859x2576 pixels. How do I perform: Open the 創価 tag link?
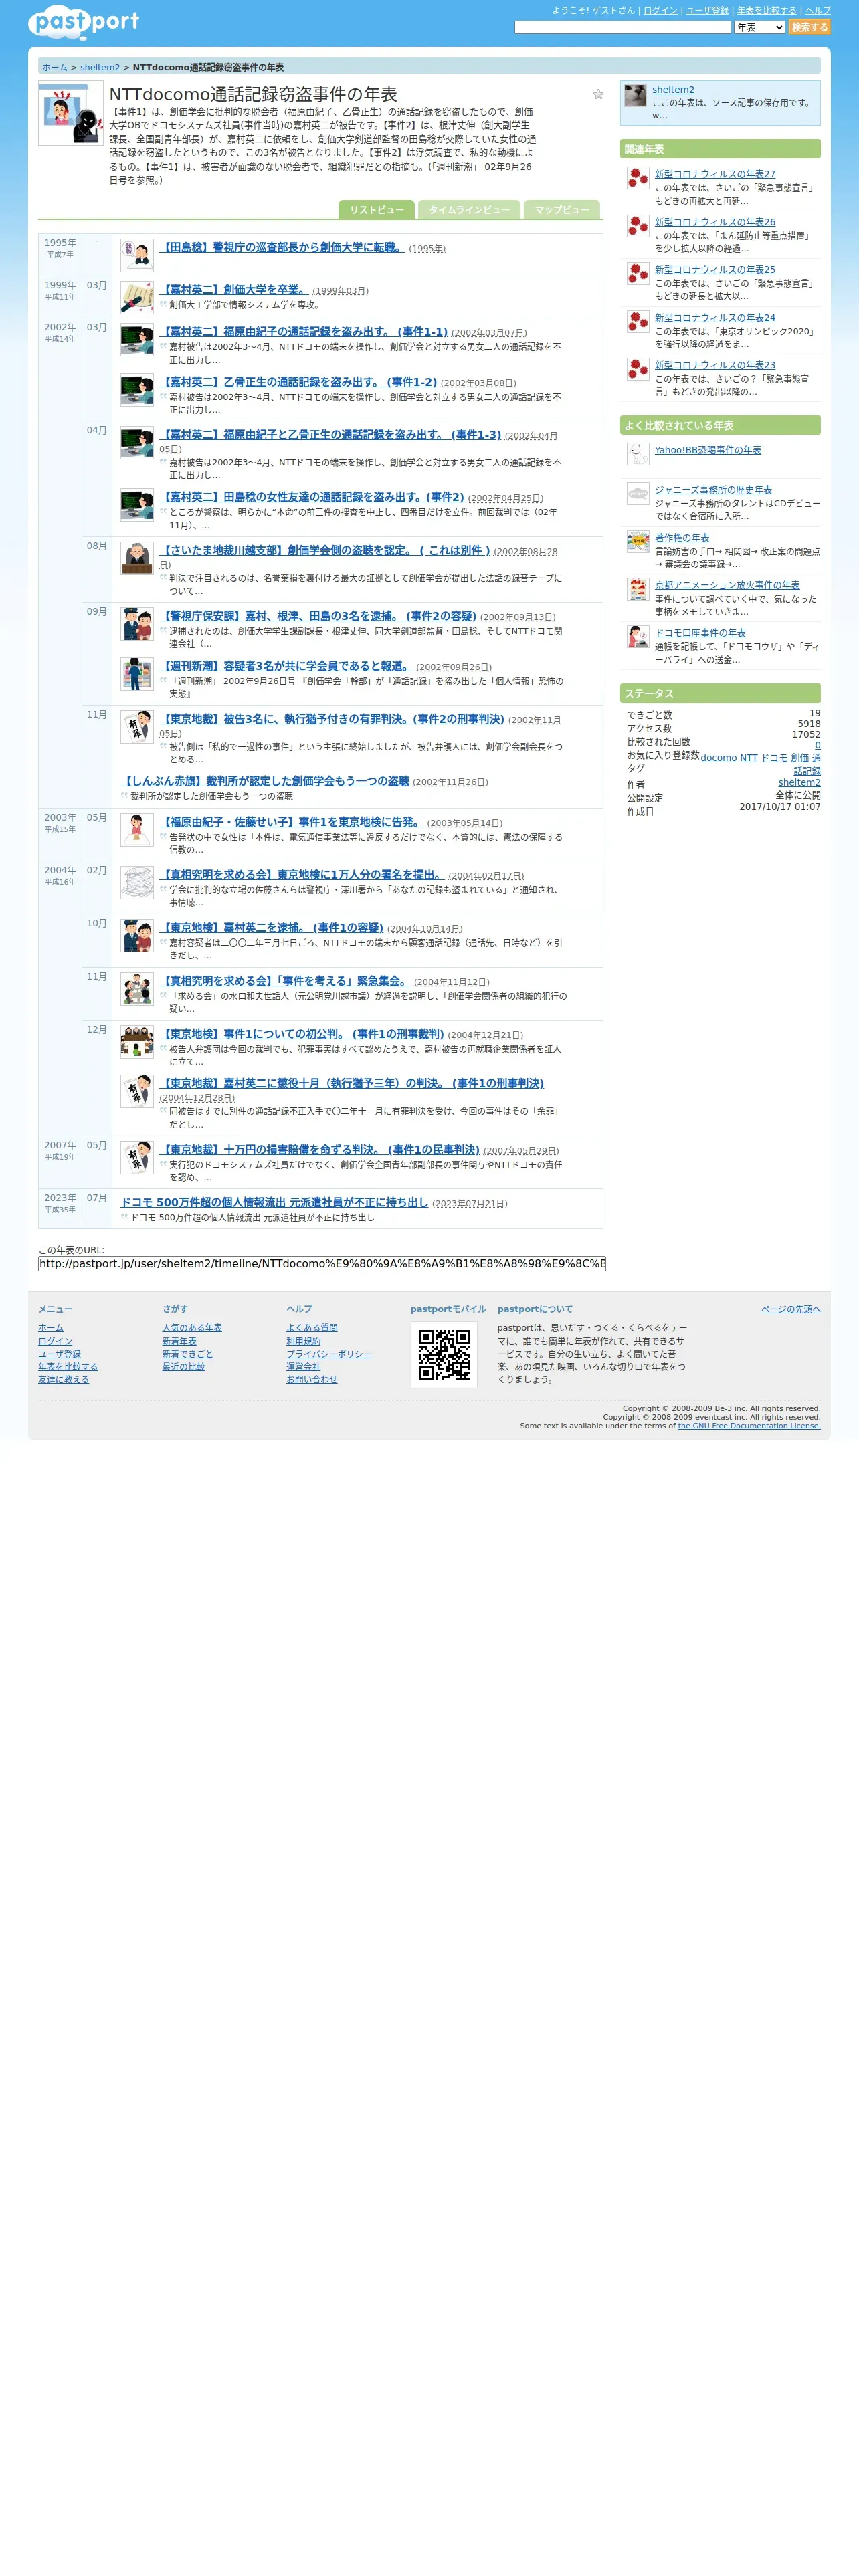799,758
